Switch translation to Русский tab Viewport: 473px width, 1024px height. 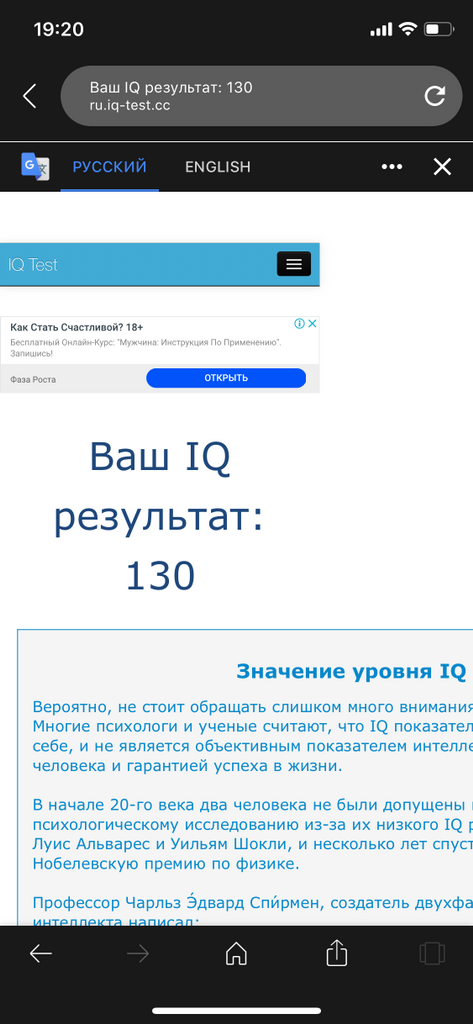click(110, 167)
